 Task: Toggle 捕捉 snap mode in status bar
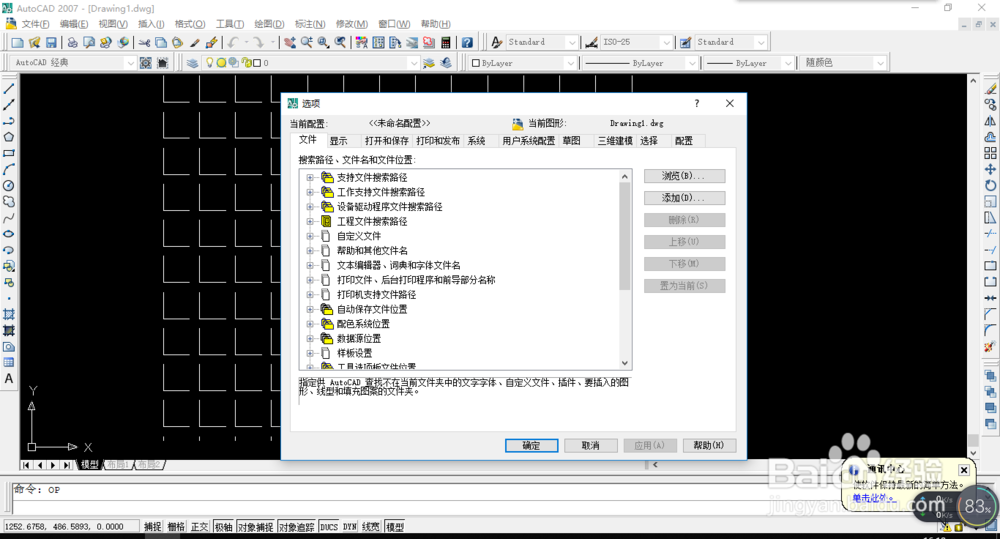pos(152,527)
